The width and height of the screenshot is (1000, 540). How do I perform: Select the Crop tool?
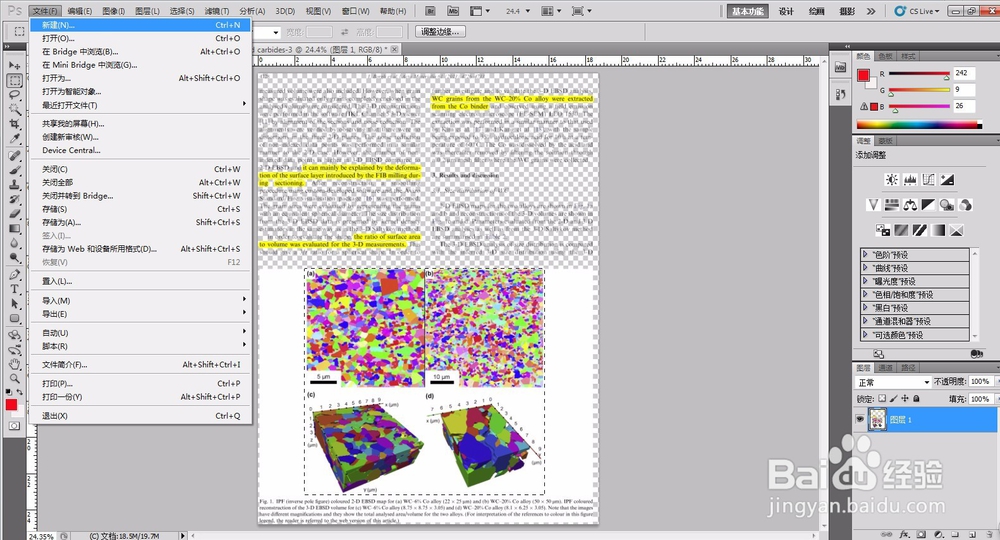click(15, 124)
